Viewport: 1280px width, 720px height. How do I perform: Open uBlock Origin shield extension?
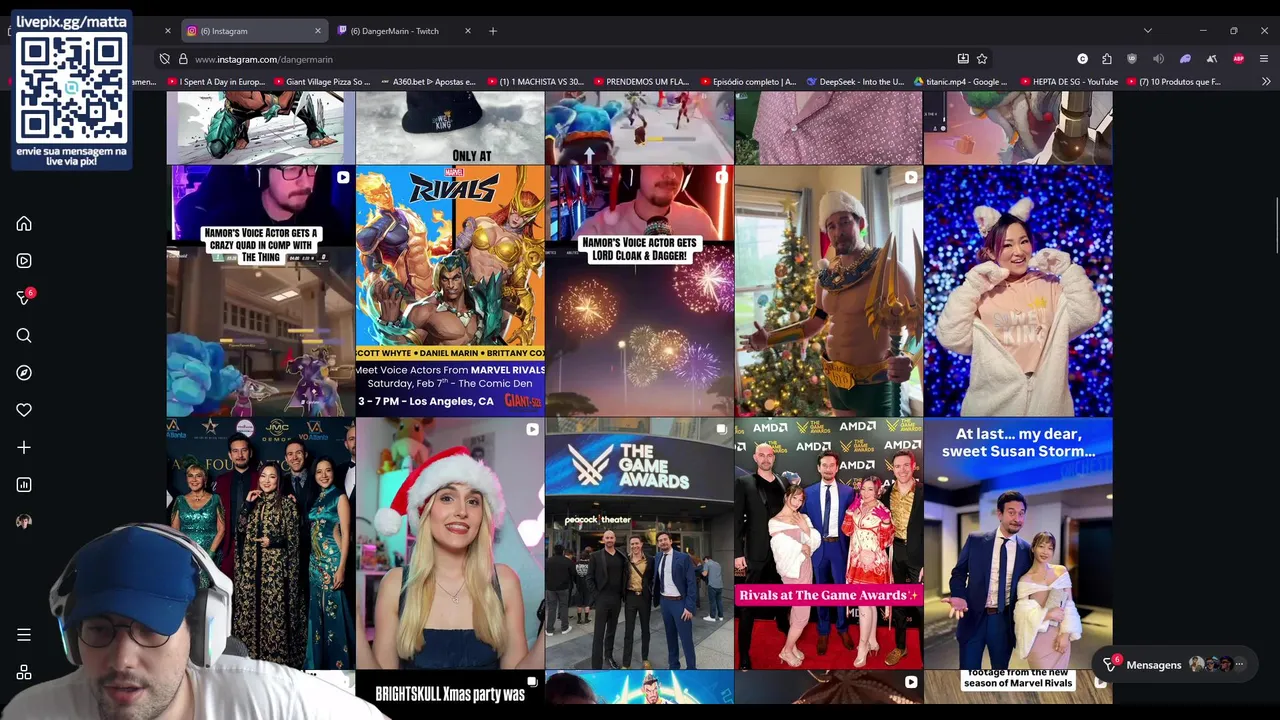(1132, 59)
